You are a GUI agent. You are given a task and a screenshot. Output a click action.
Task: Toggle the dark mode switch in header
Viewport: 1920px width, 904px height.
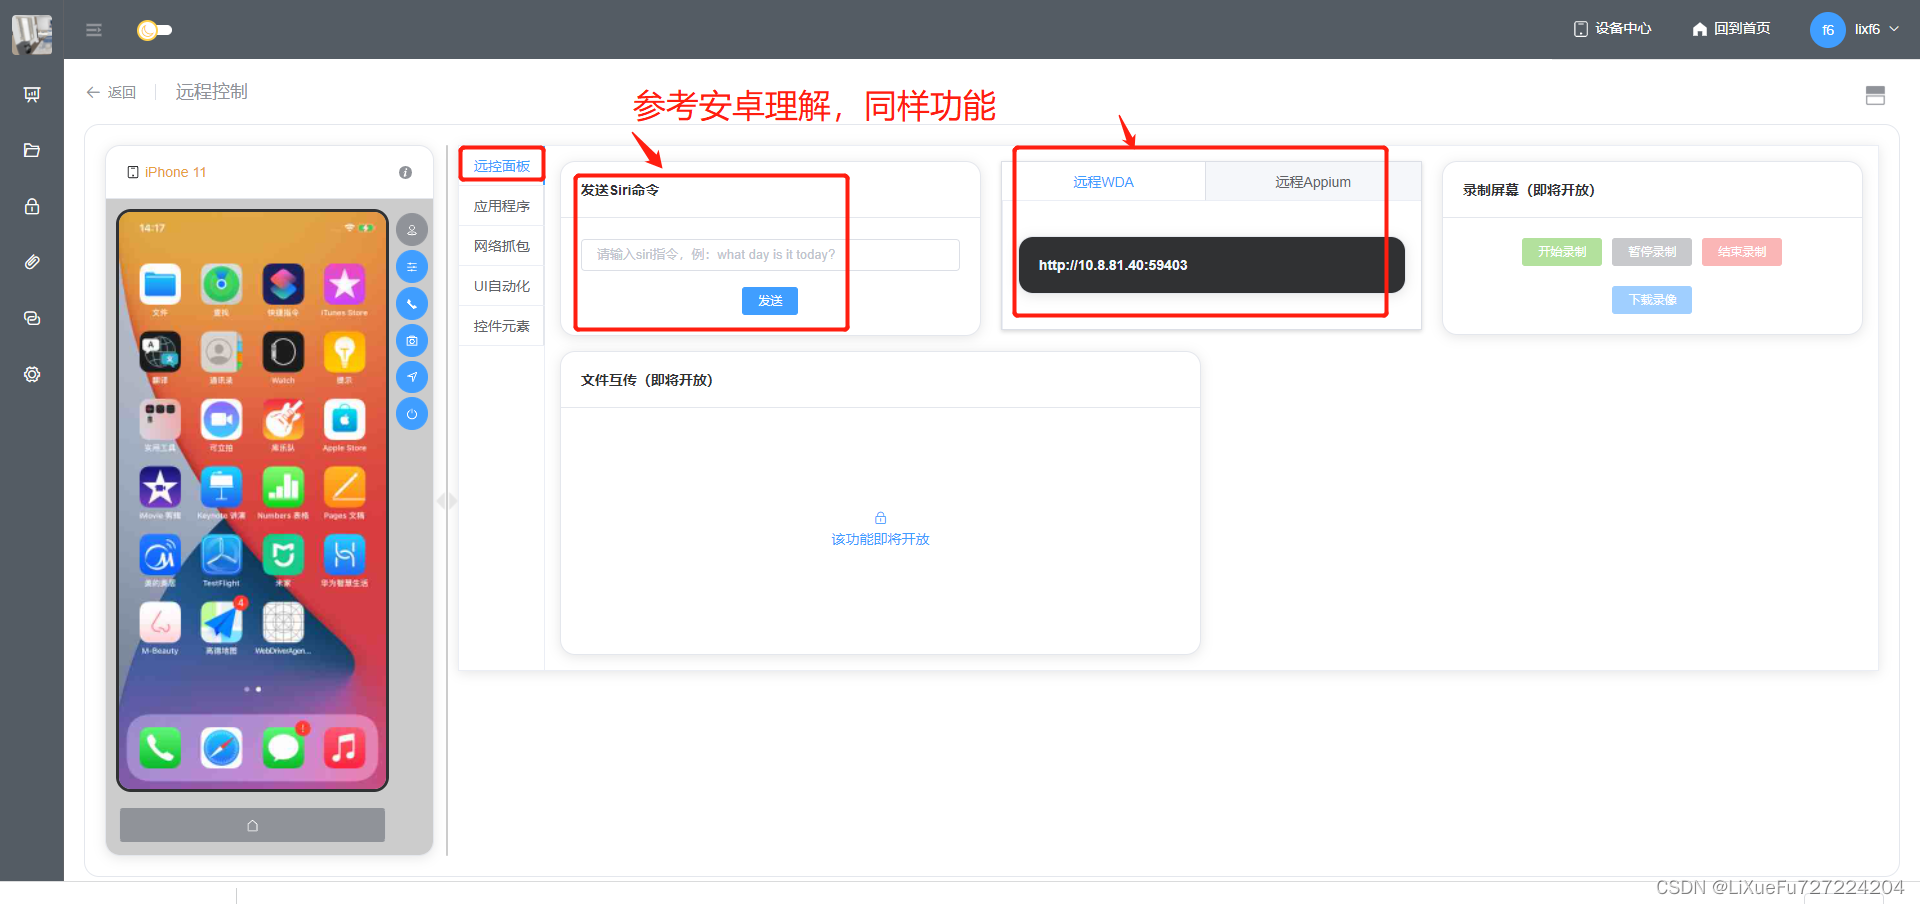pos(154,30)
